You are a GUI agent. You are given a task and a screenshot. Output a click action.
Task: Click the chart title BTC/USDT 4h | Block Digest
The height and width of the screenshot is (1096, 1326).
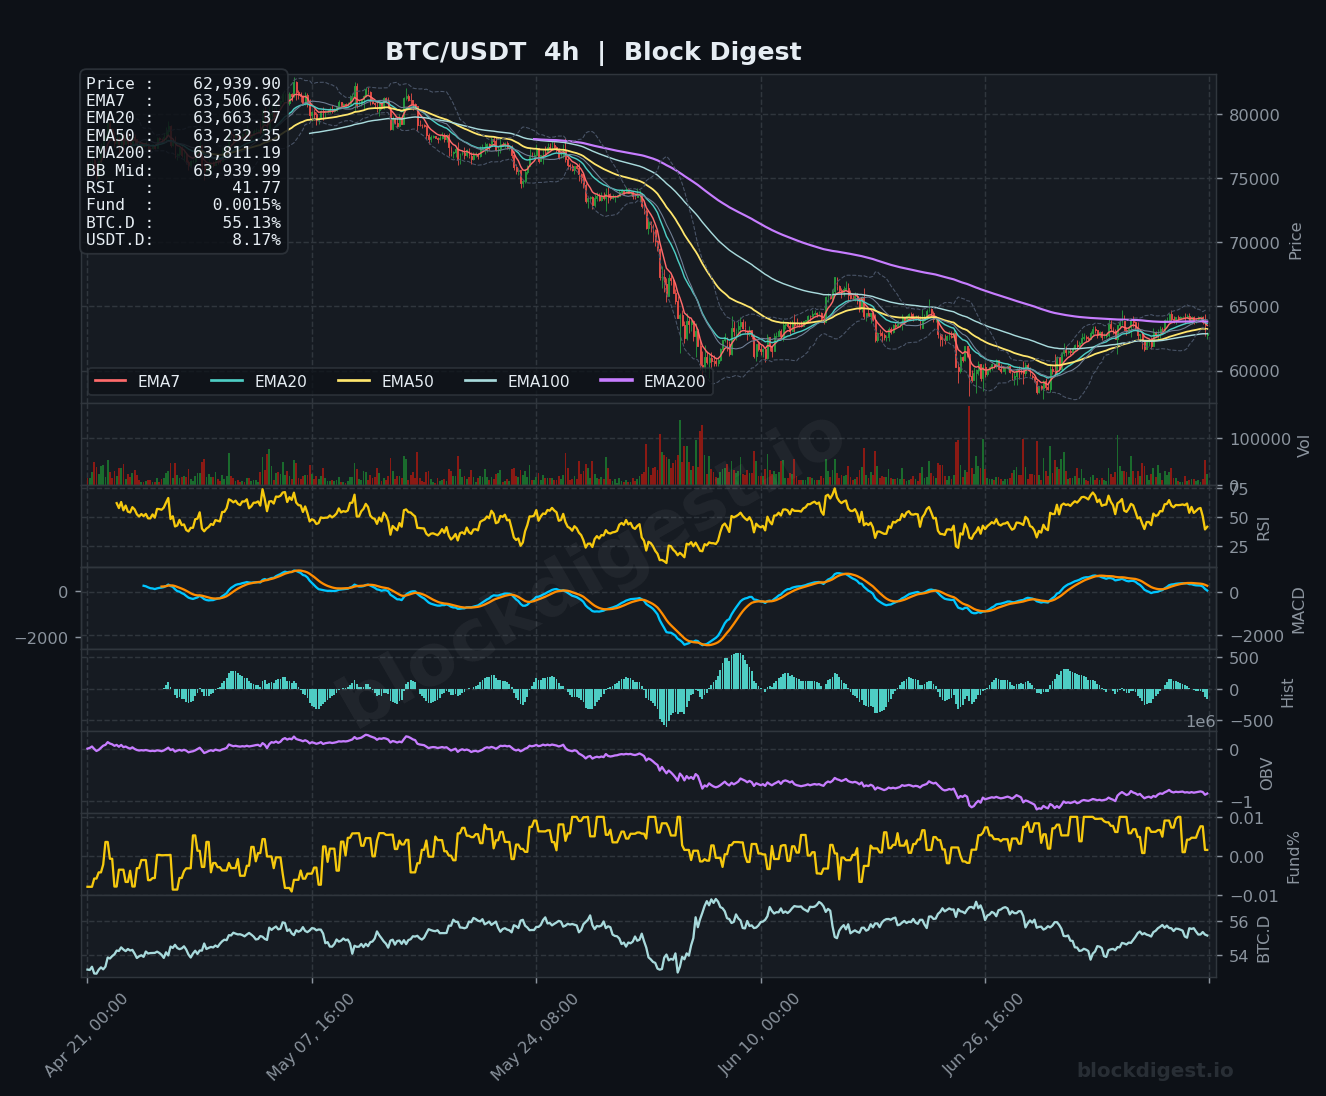[x=593, y=52]
